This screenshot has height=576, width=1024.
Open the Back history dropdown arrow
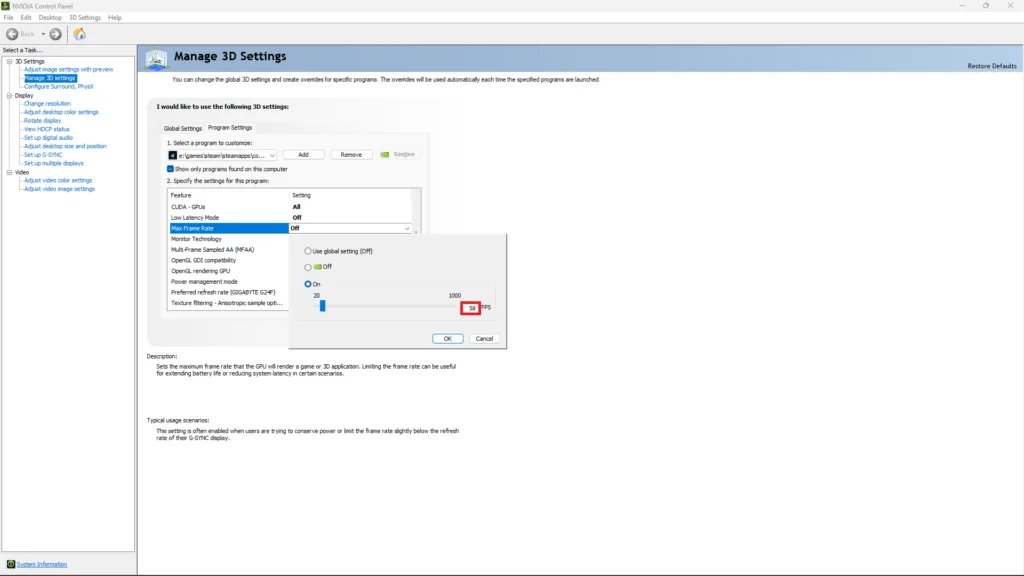click(42, 34)
